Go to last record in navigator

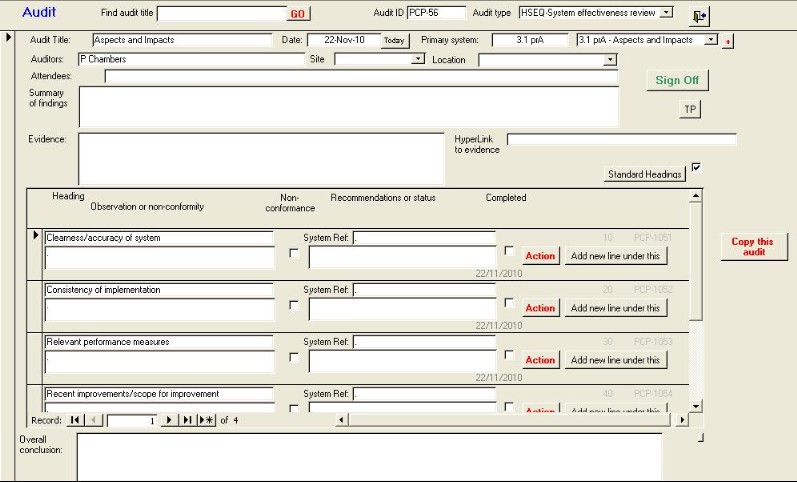[187, 420]
